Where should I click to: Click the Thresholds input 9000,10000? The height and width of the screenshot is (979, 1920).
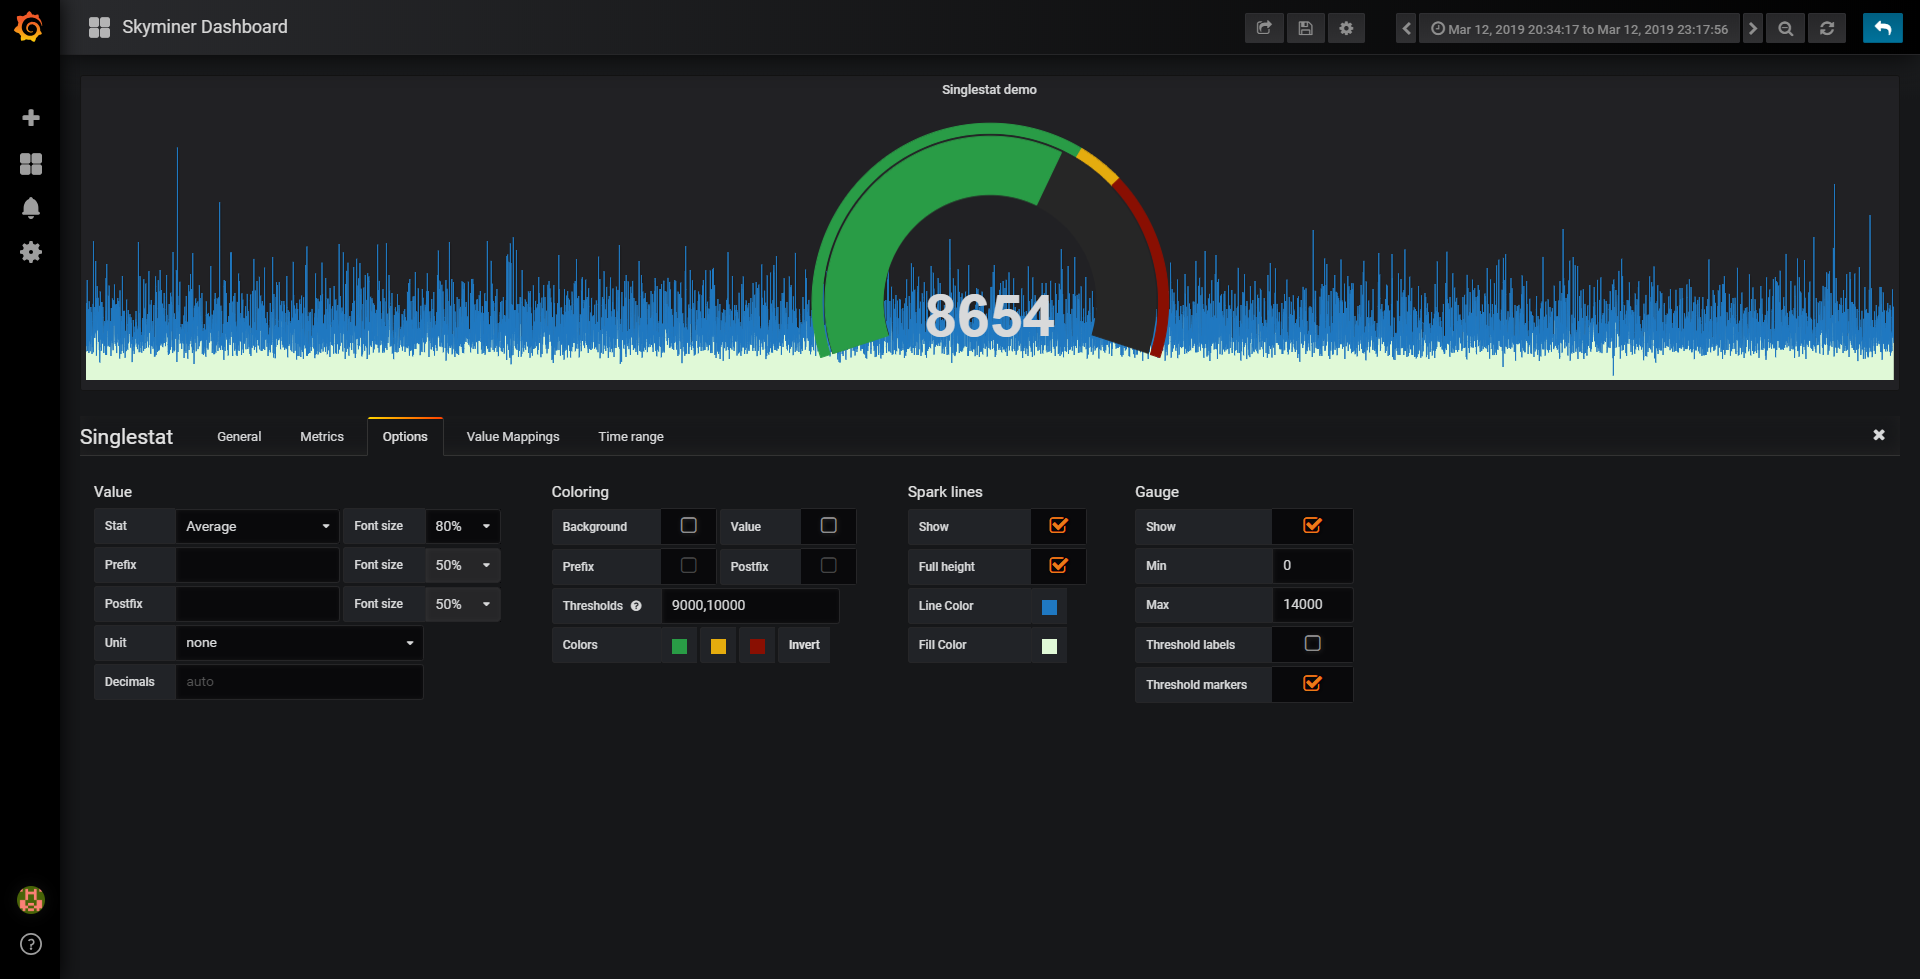[750, 606]
